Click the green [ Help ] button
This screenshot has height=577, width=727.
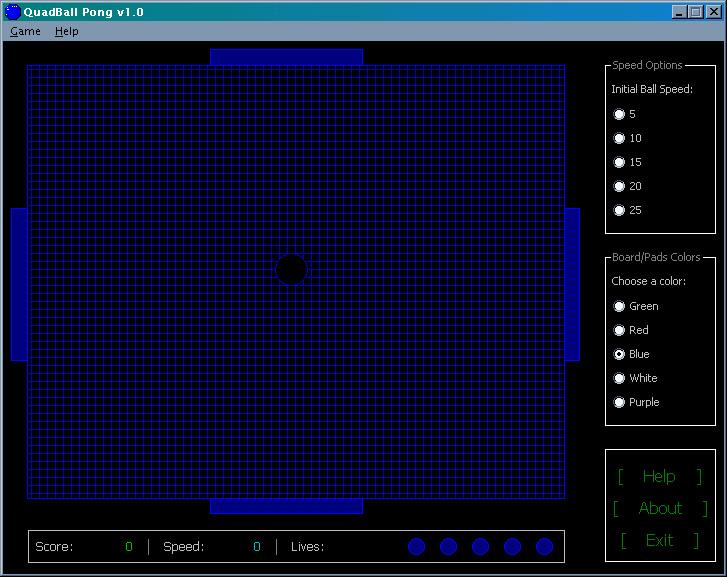(660, 476)
